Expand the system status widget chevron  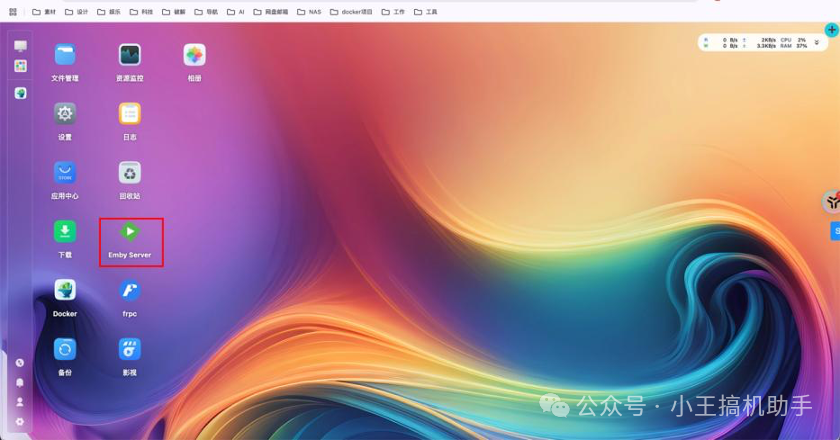click(x=817, y=42)
